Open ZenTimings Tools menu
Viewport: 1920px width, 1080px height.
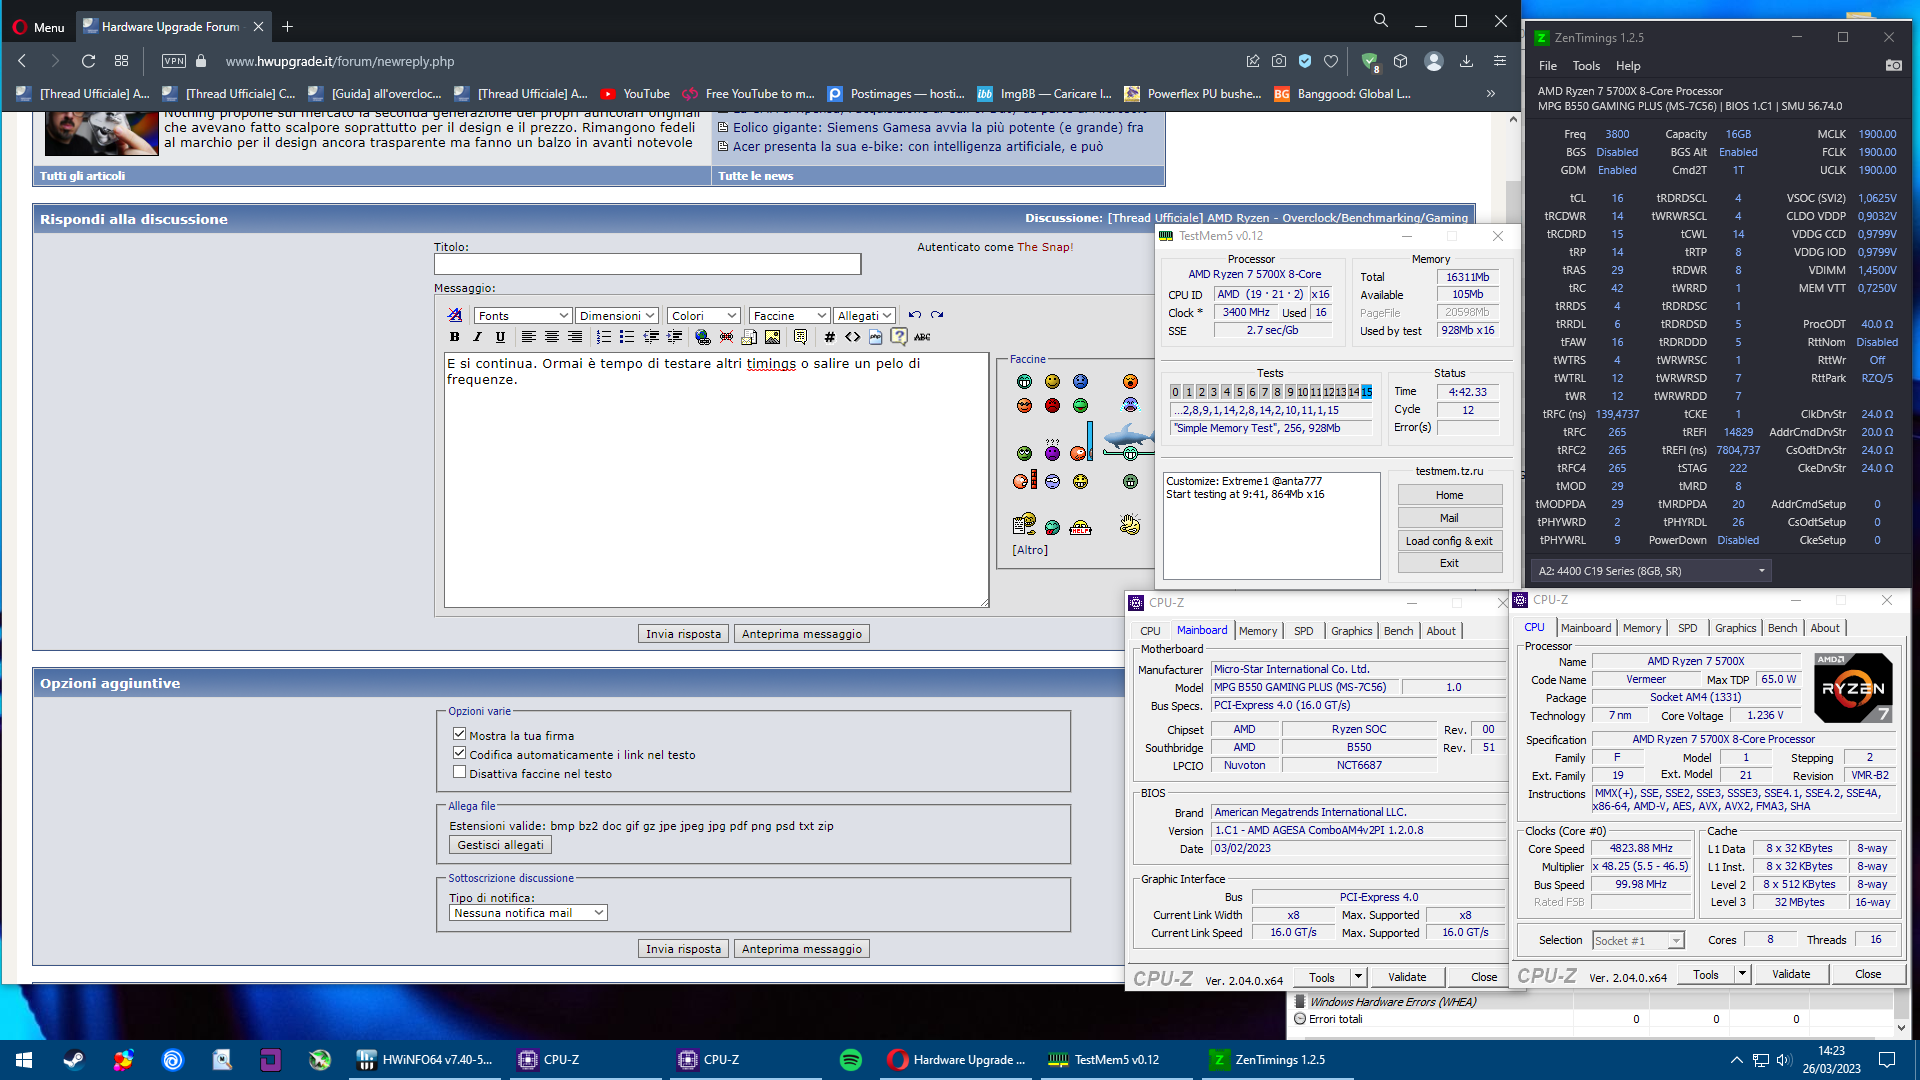pos(1586,66)
